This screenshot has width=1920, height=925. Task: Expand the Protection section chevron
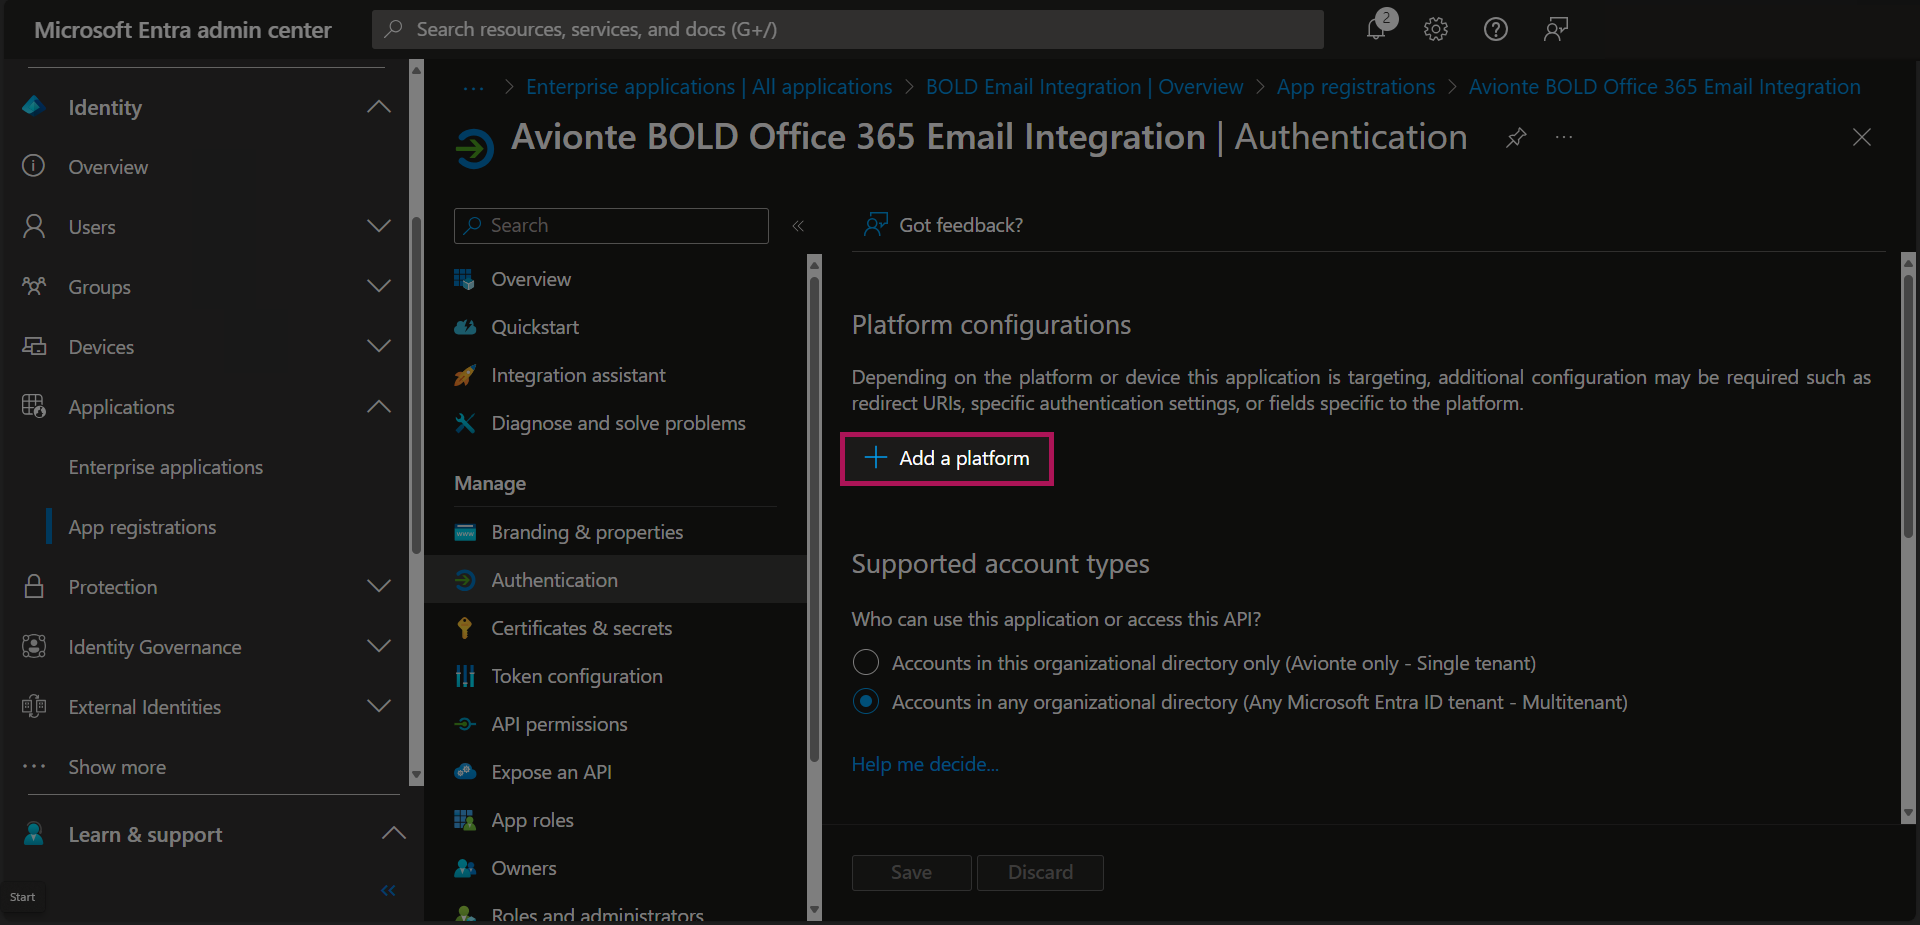[378, 587]
